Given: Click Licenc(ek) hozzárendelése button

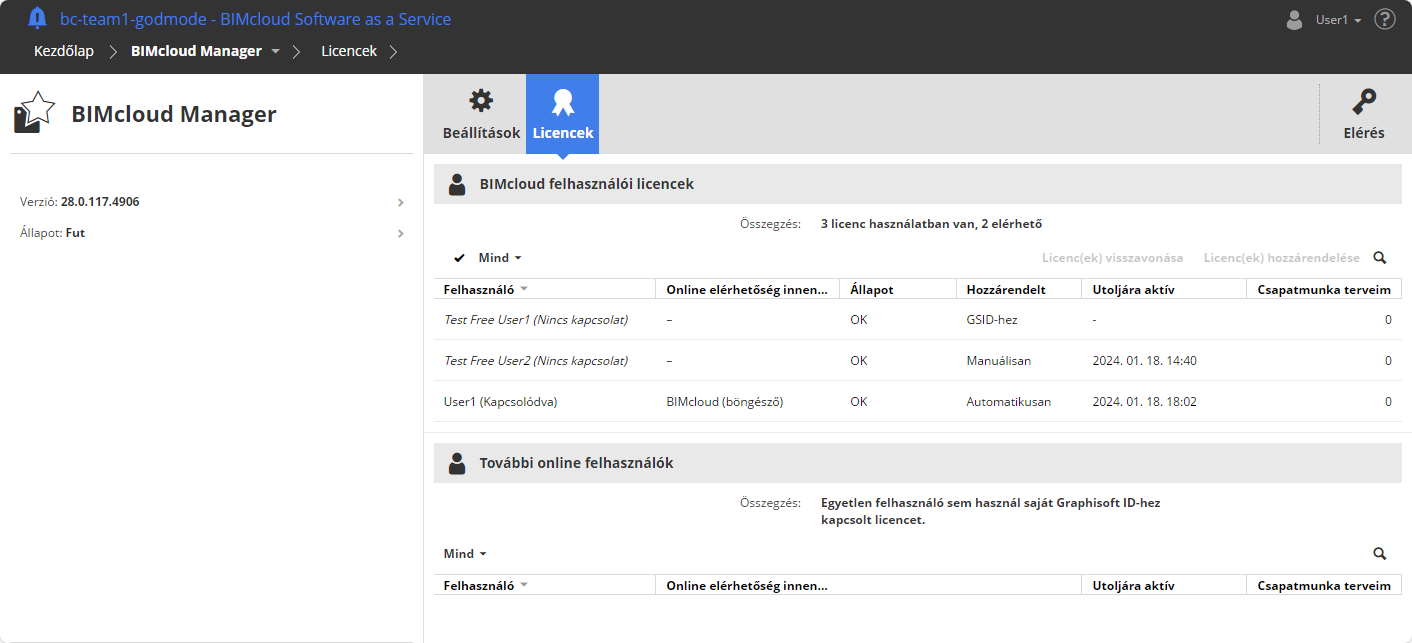Looking at the screenshot, I should 1281,258.
